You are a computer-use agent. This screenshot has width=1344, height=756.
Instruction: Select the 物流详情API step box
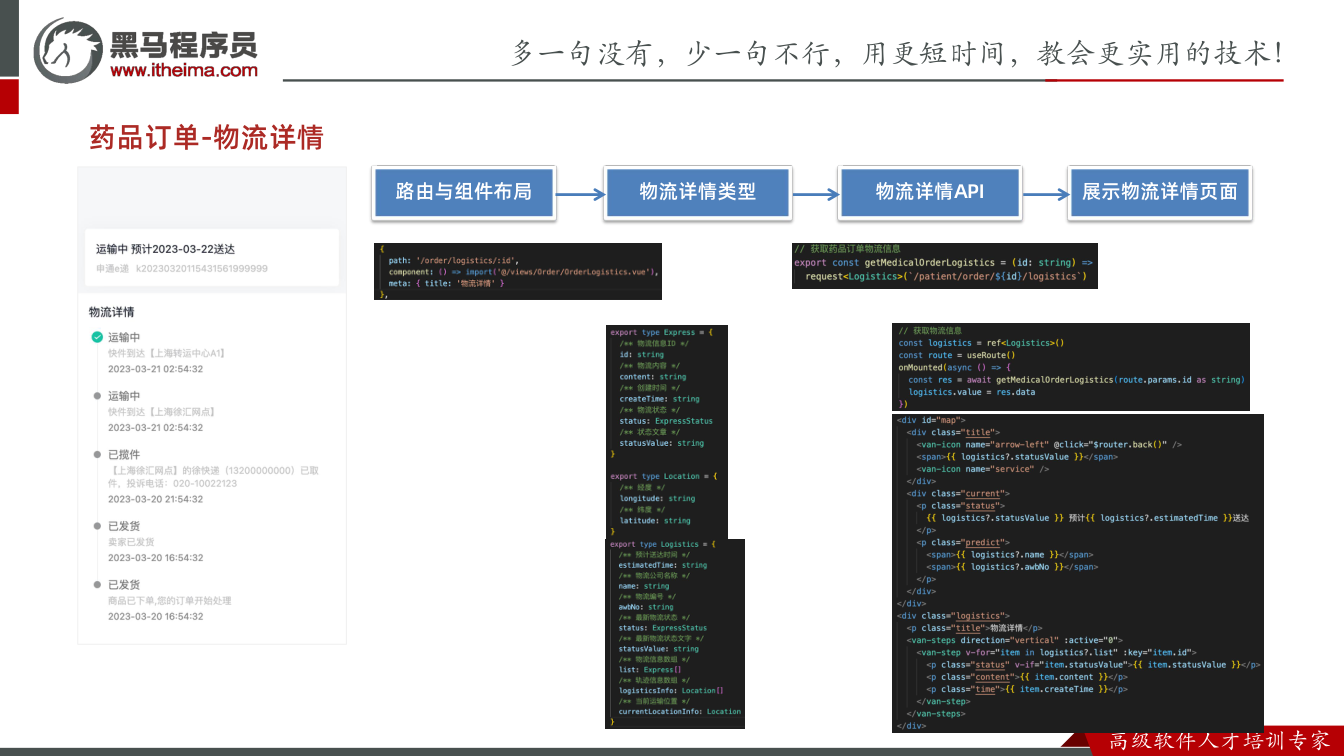930,192
